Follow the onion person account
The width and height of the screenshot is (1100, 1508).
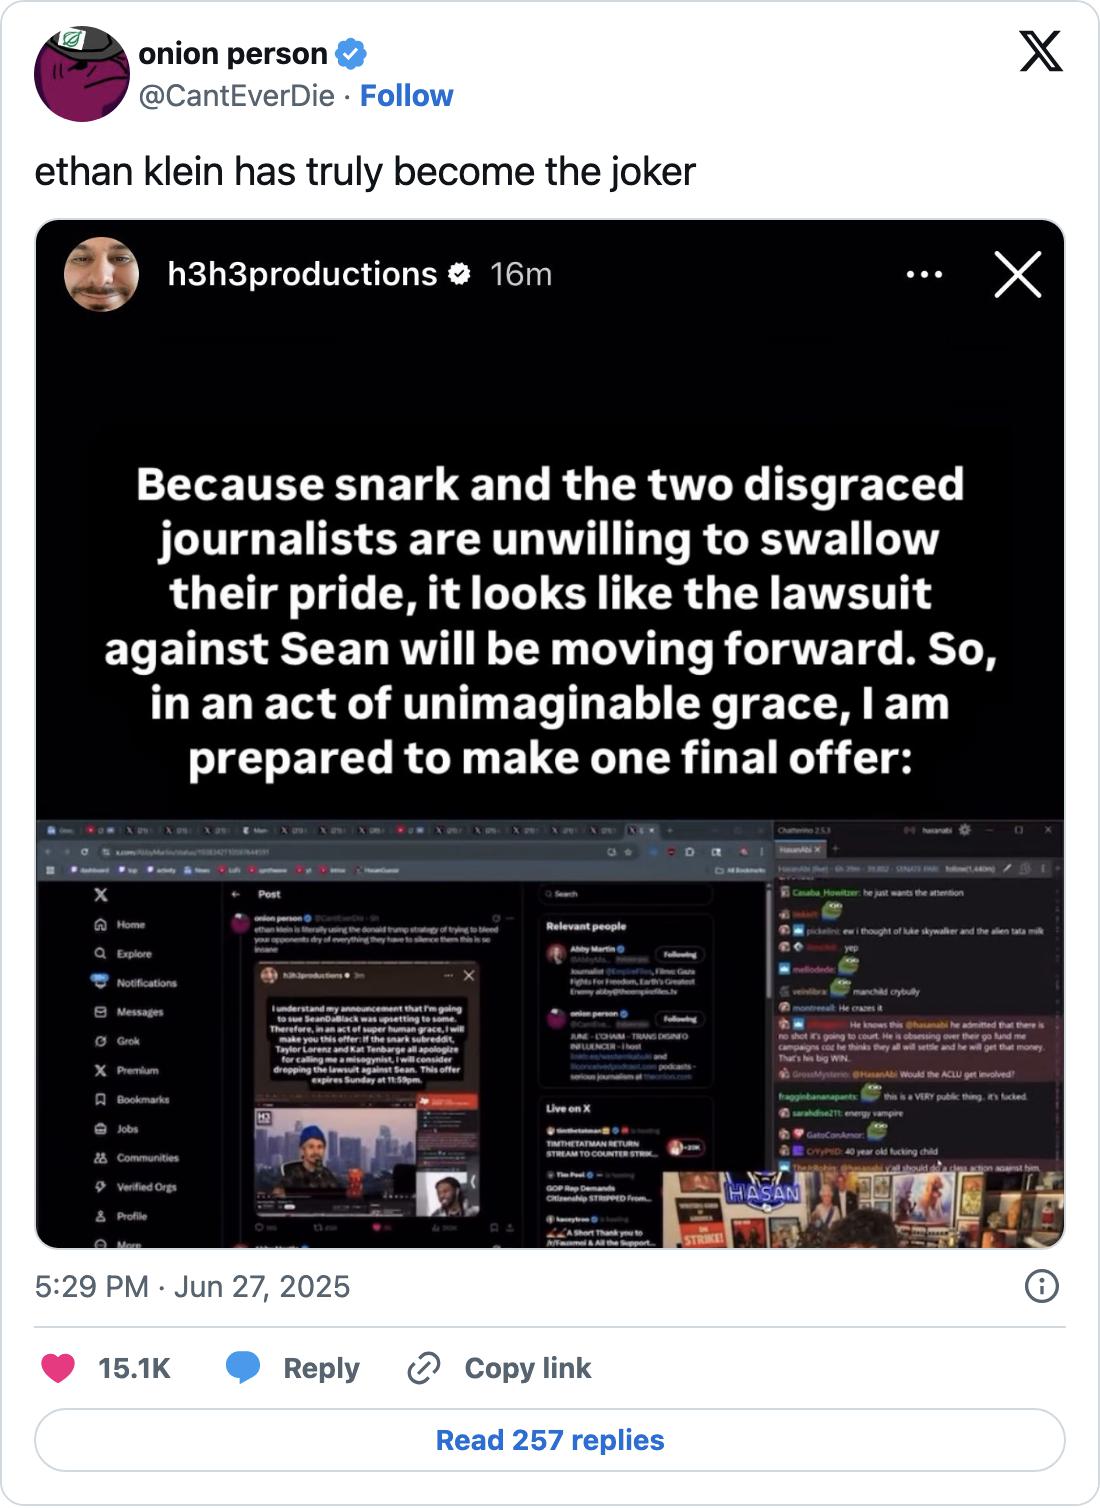click(406, 96)
